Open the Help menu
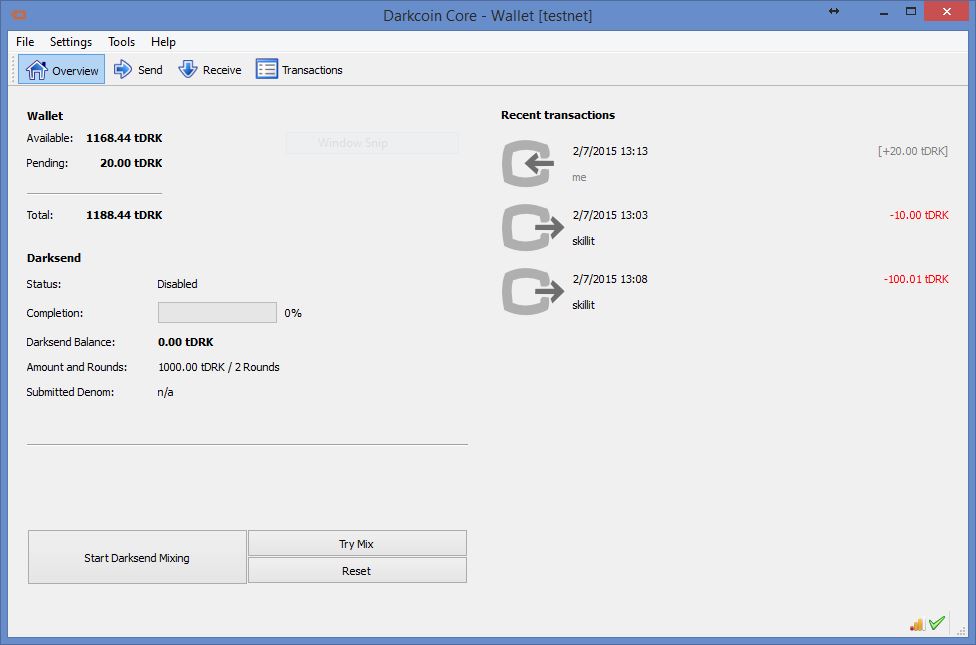 163,42
